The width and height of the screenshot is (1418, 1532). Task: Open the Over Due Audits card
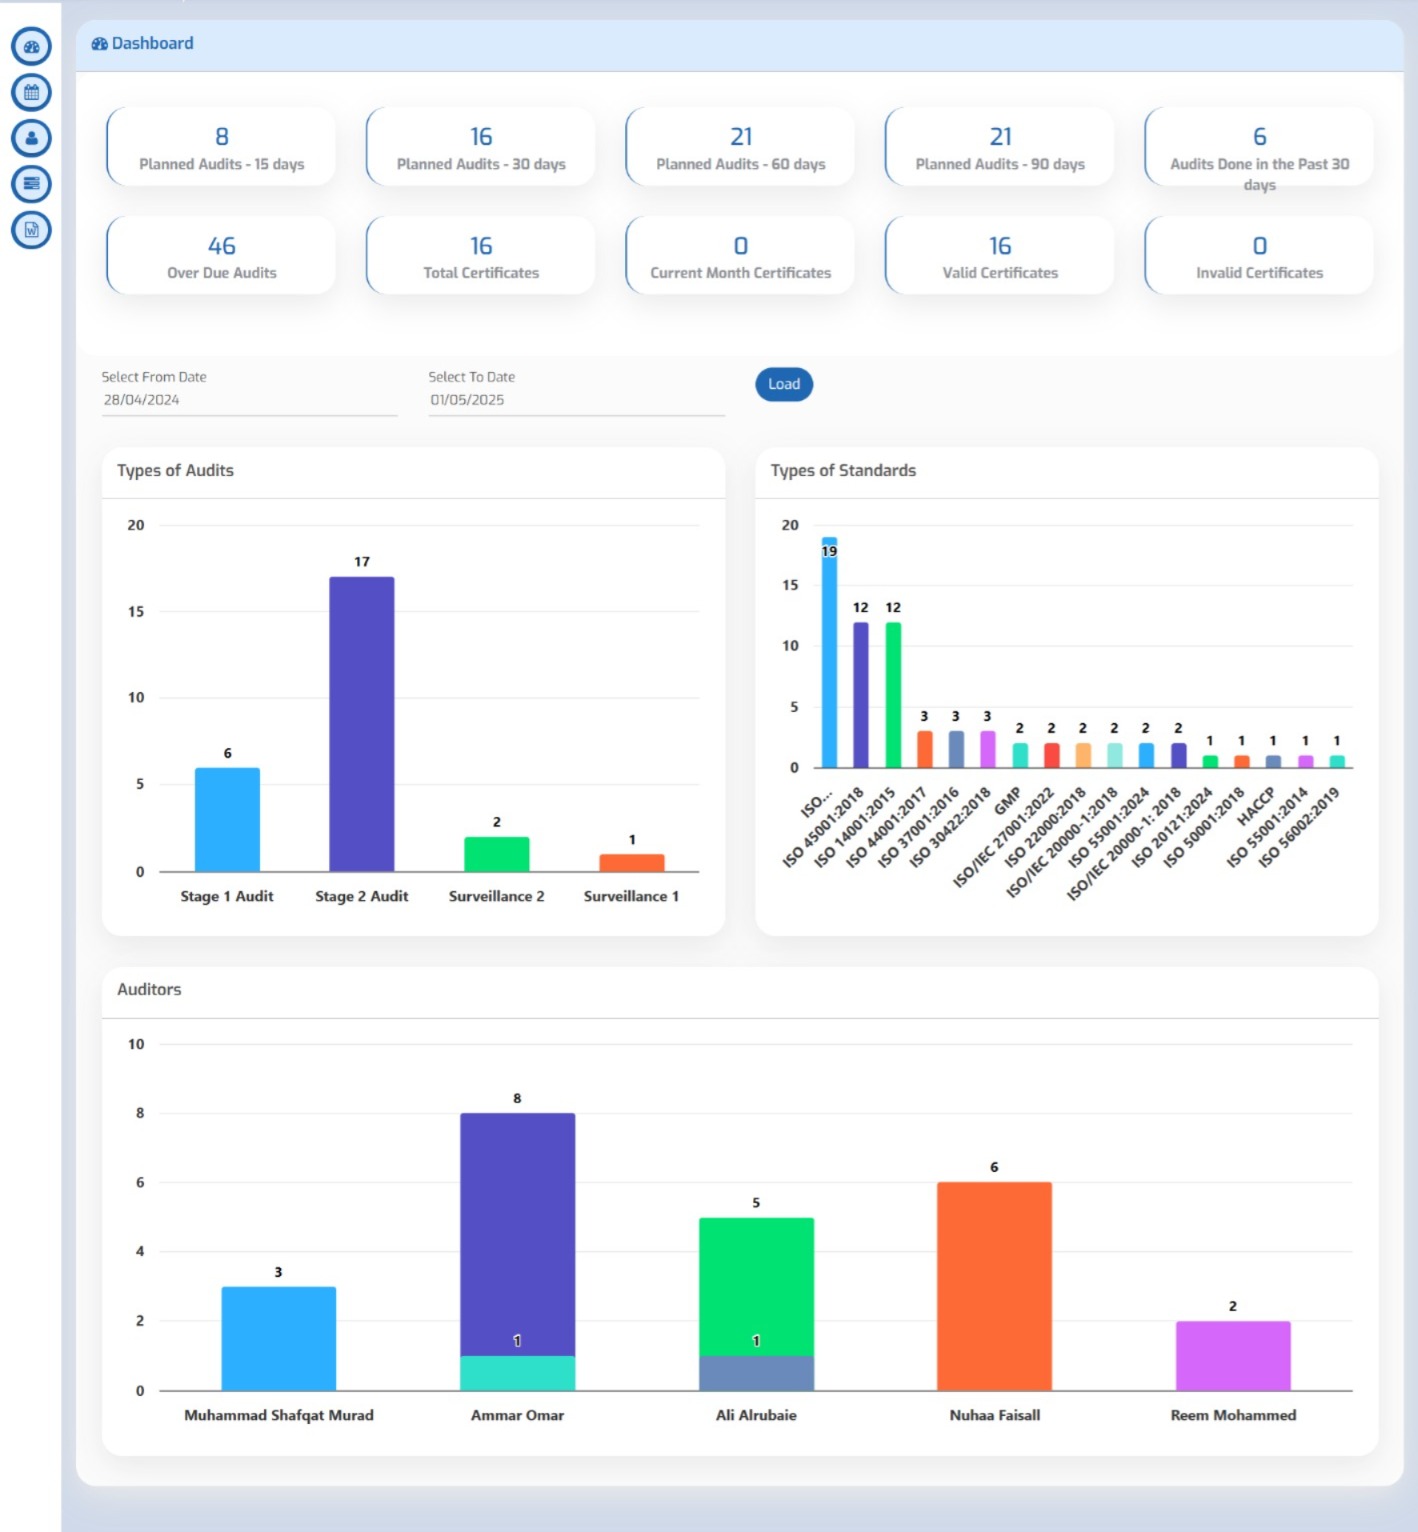(221, 256)
